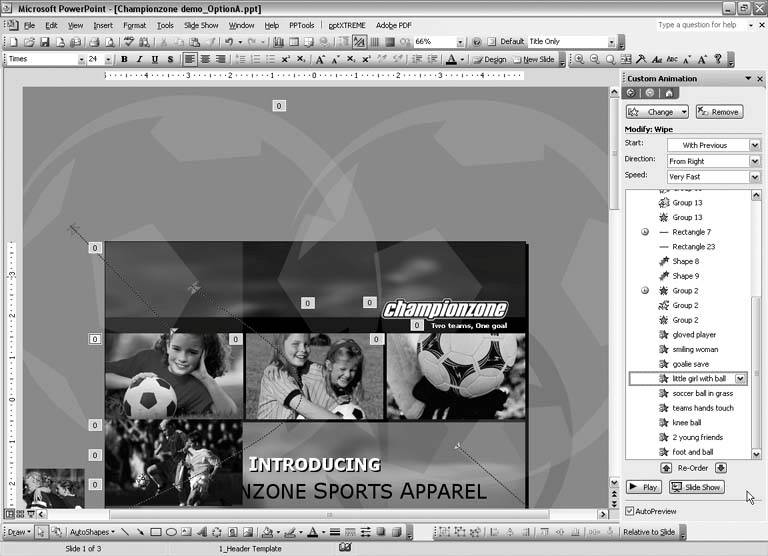Screen dimensions: 768x556
Task: Select the Oval drawing tool
Action: 171,532
